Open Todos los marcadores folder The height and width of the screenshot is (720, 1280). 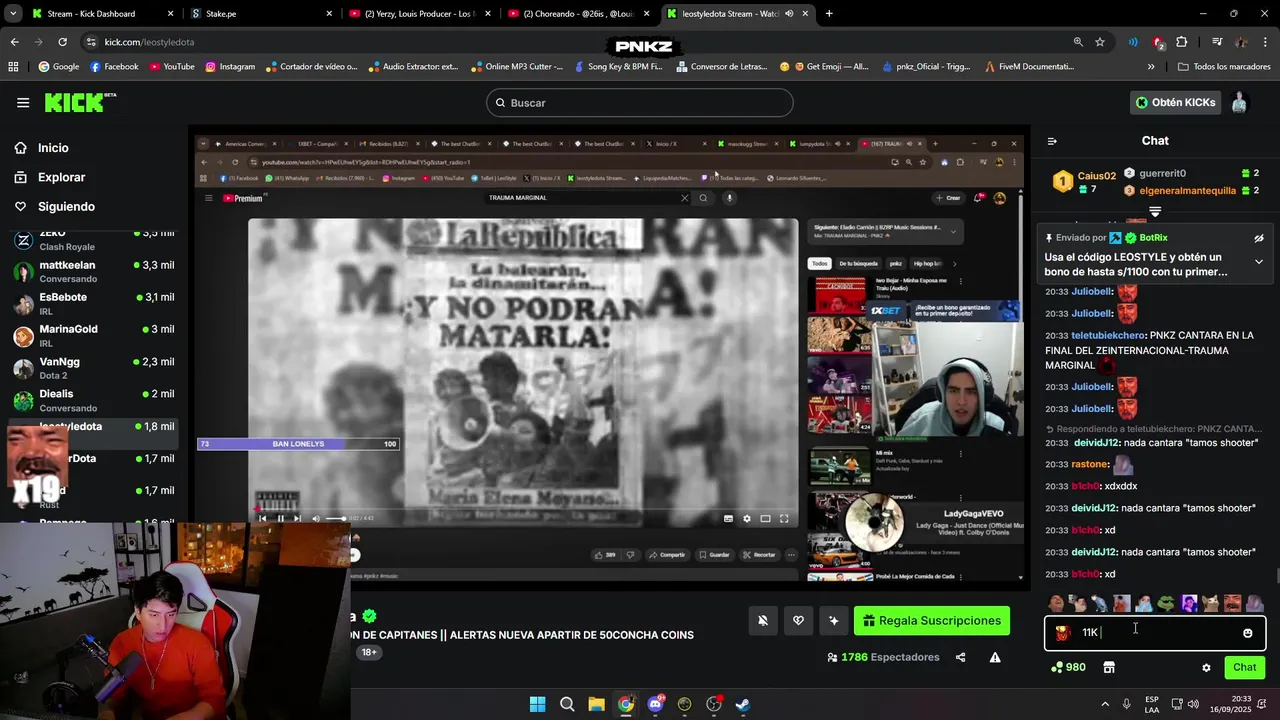tap(1224, 67)
